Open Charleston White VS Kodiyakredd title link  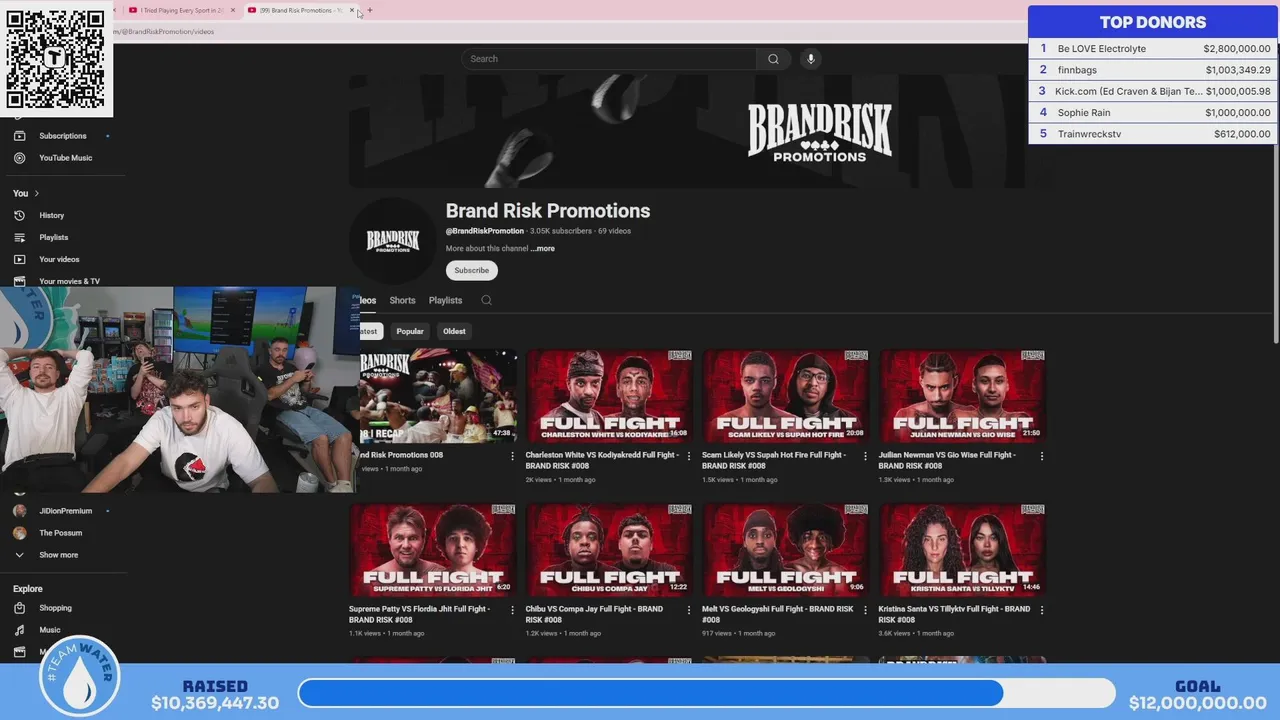tap(602, 460)
